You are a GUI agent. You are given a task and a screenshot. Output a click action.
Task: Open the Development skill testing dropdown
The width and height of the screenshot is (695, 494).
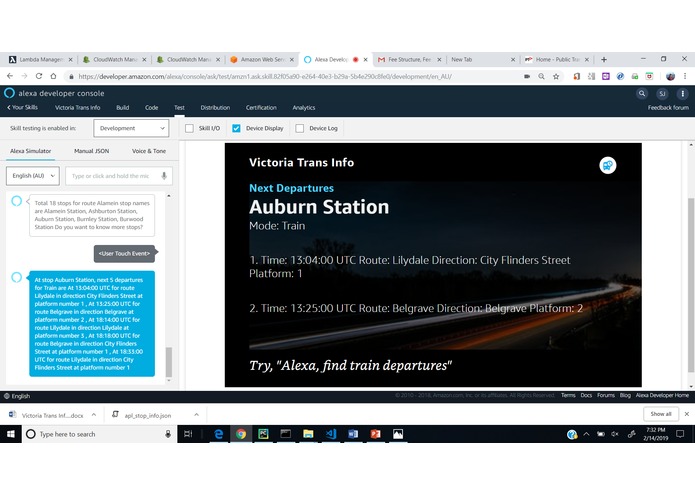click(x=131, y=128)
